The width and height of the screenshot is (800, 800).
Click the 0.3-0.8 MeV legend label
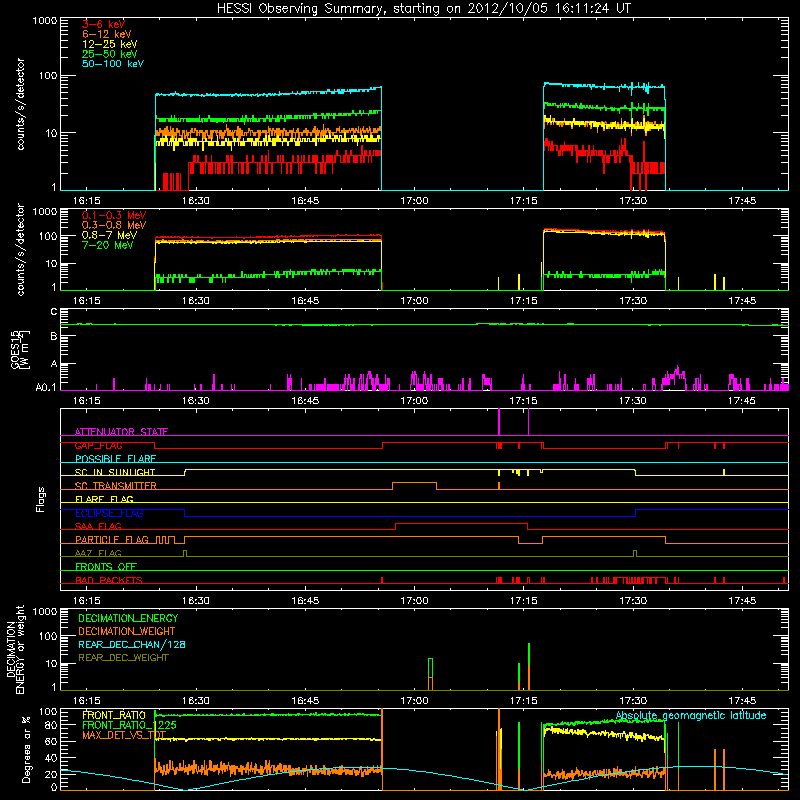coord(114,225)
